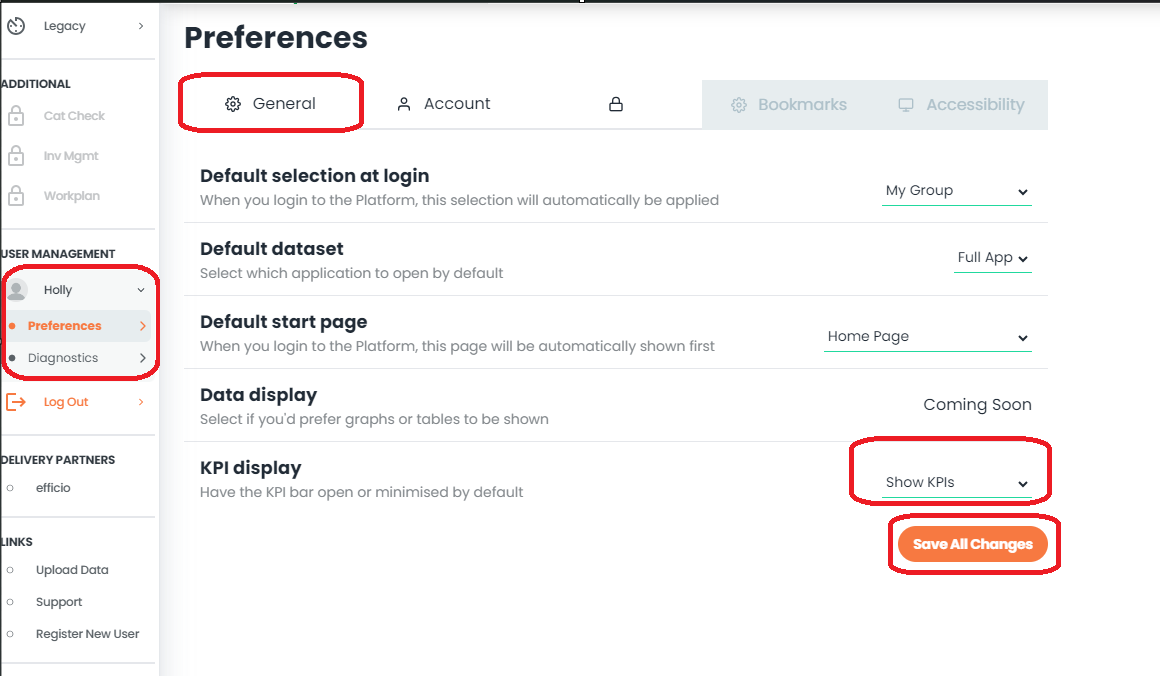Viewport: 1160px width, 676px height.
Task: Click the gear icon on General tab
Action: pyautogui.click(x=233, y=104)
